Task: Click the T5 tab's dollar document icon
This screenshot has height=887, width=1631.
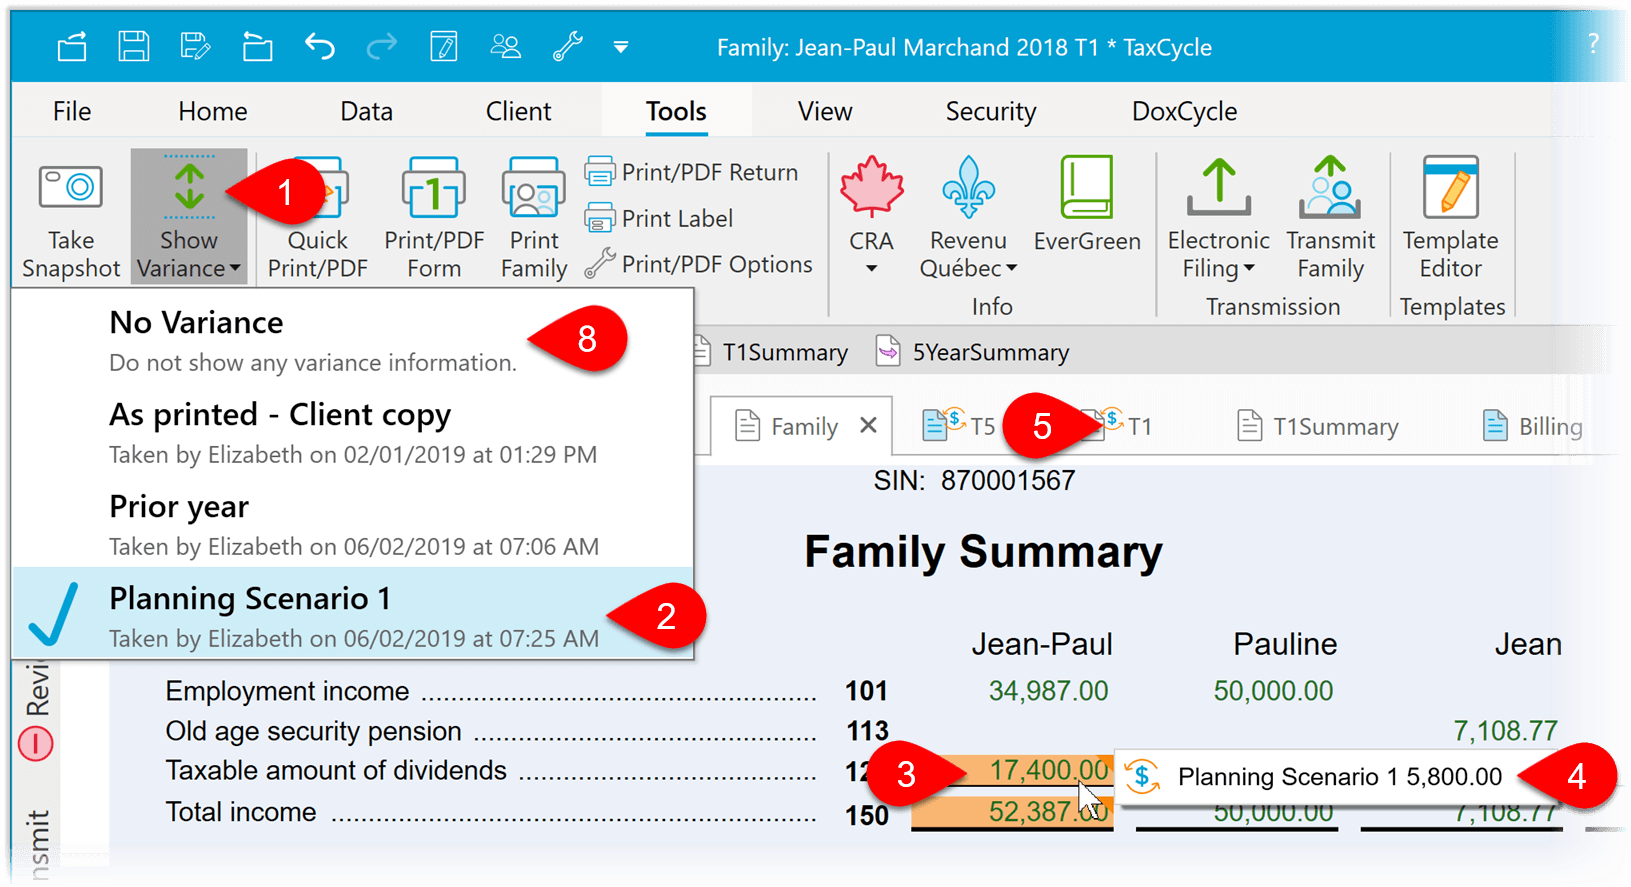Action: pyautogui.click(x=943, y=424)
